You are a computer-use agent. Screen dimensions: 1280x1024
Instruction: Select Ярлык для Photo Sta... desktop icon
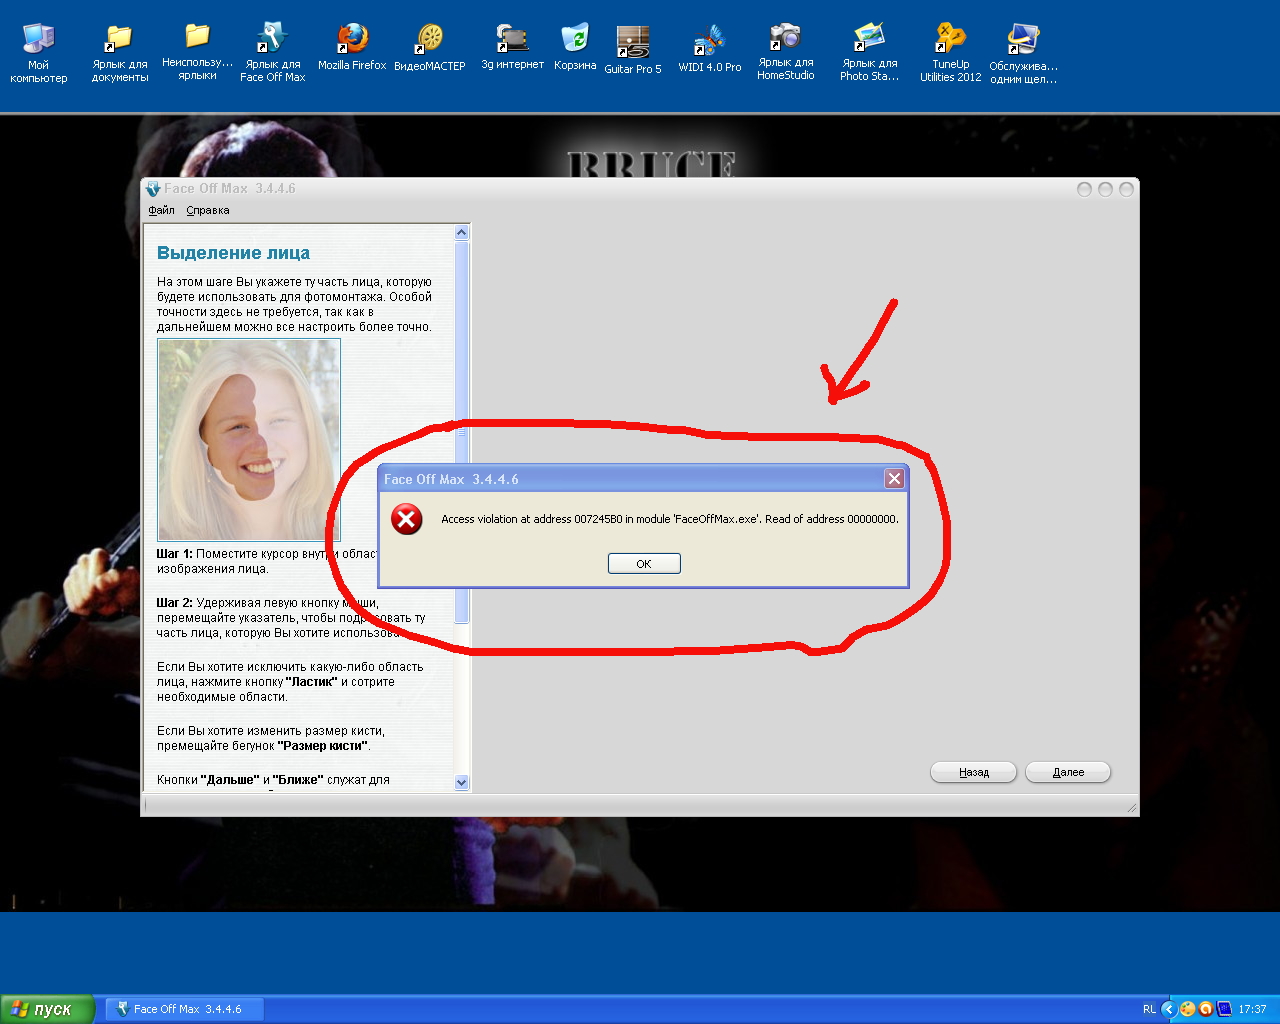[869, 52]
